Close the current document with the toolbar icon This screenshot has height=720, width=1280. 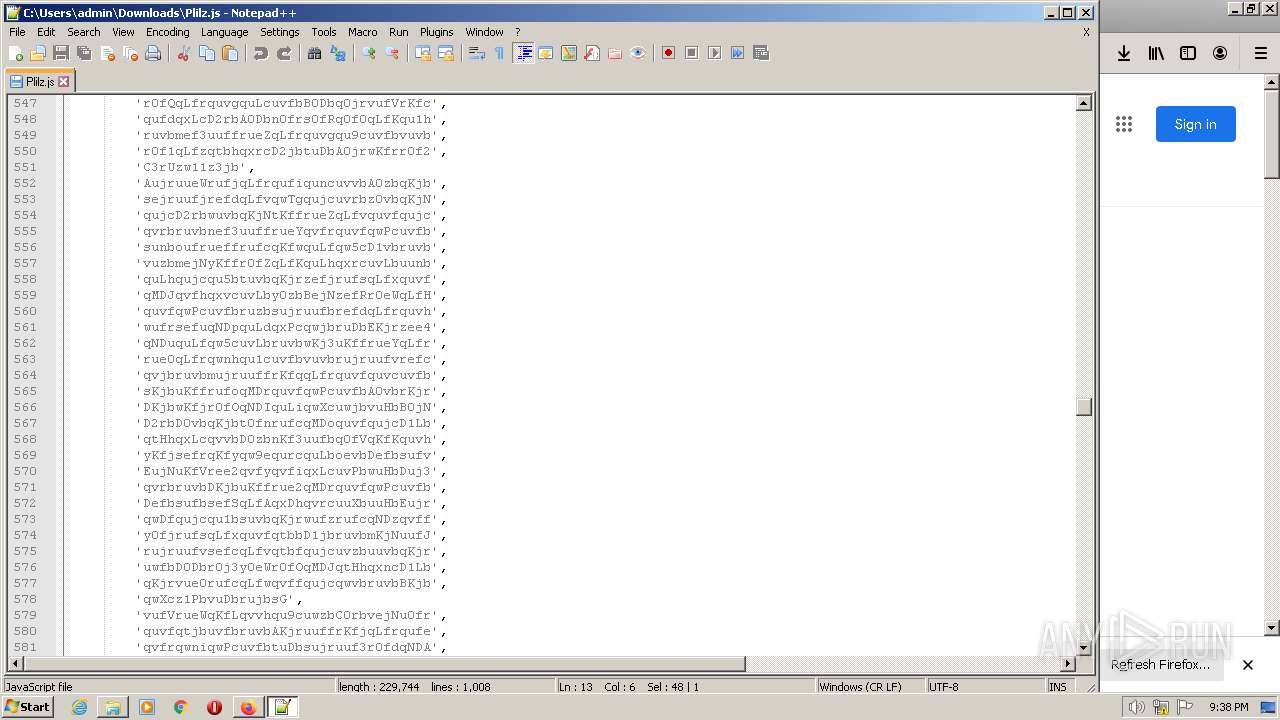[107, 53]
